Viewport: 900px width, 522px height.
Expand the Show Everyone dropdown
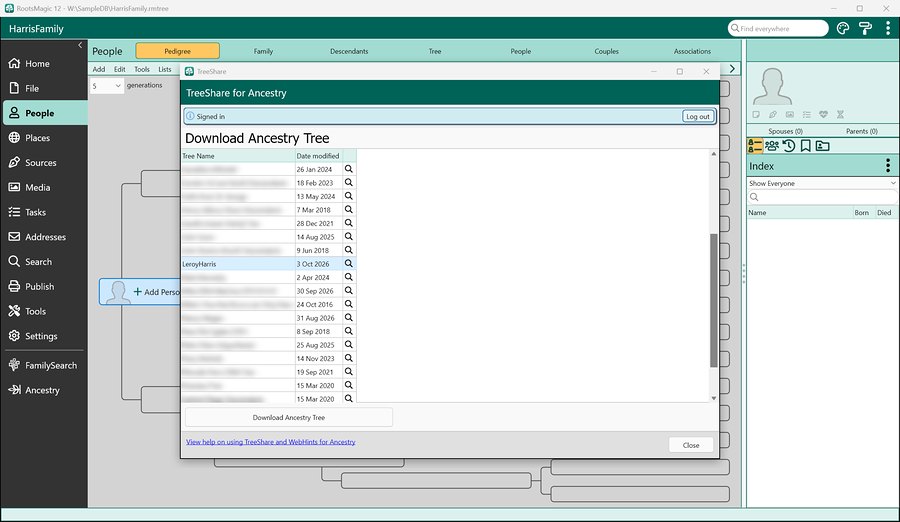point(822,183)
